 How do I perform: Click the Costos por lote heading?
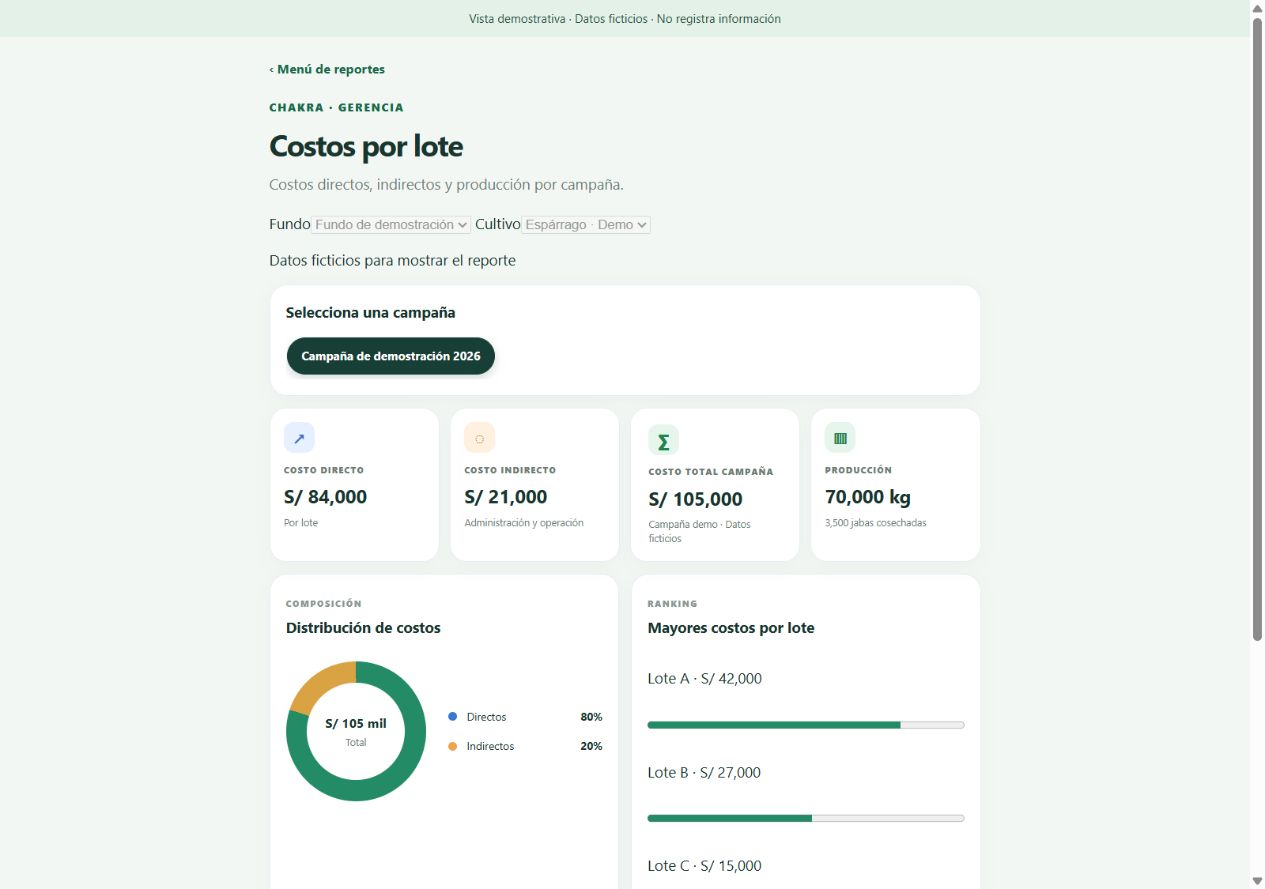(366, 146)
